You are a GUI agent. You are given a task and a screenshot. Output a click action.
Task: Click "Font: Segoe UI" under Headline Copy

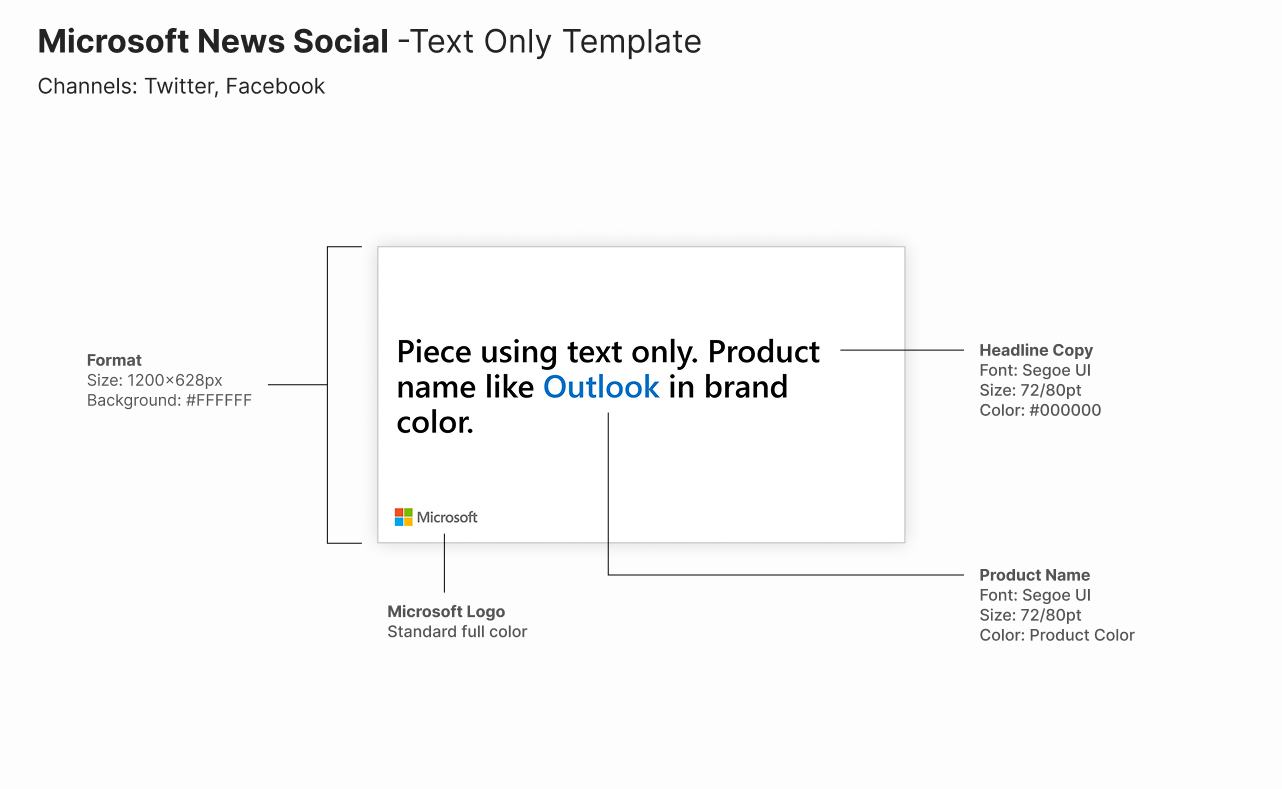coord(1035,370)
